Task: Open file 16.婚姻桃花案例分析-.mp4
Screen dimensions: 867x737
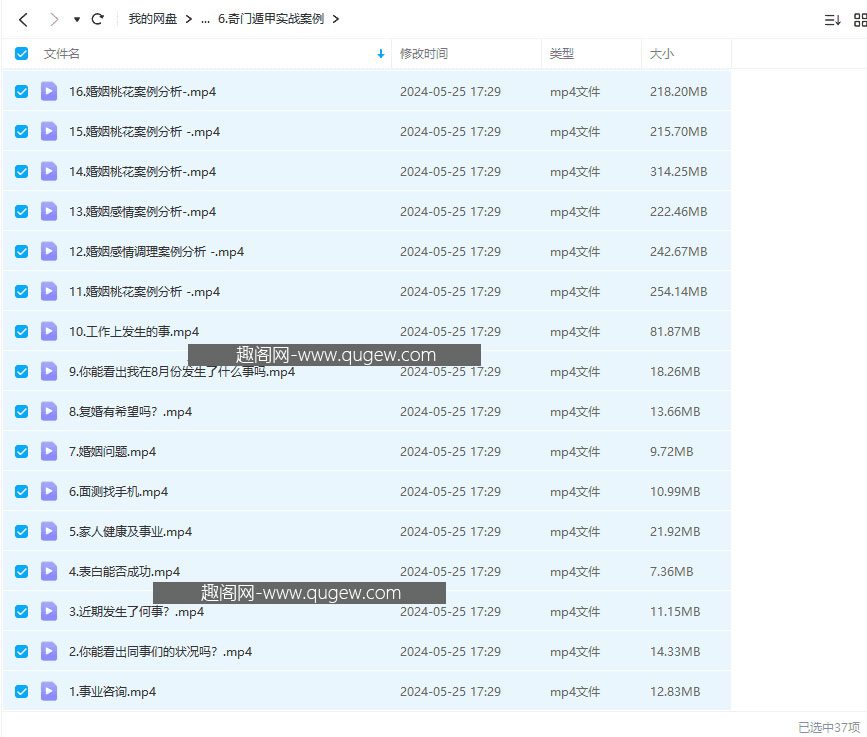Action: pyautogui.click(x=143, y=91)
